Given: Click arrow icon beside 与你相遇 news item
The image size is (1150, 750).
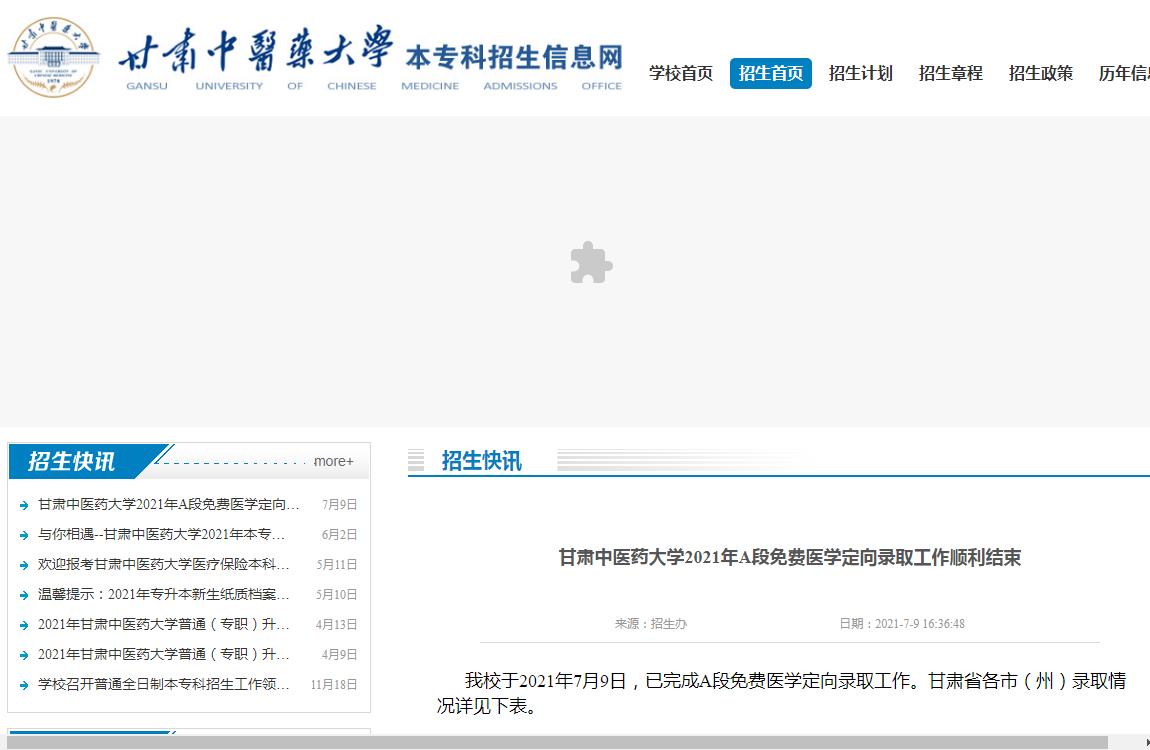Looking at the screenshot, I should point(23,535).
